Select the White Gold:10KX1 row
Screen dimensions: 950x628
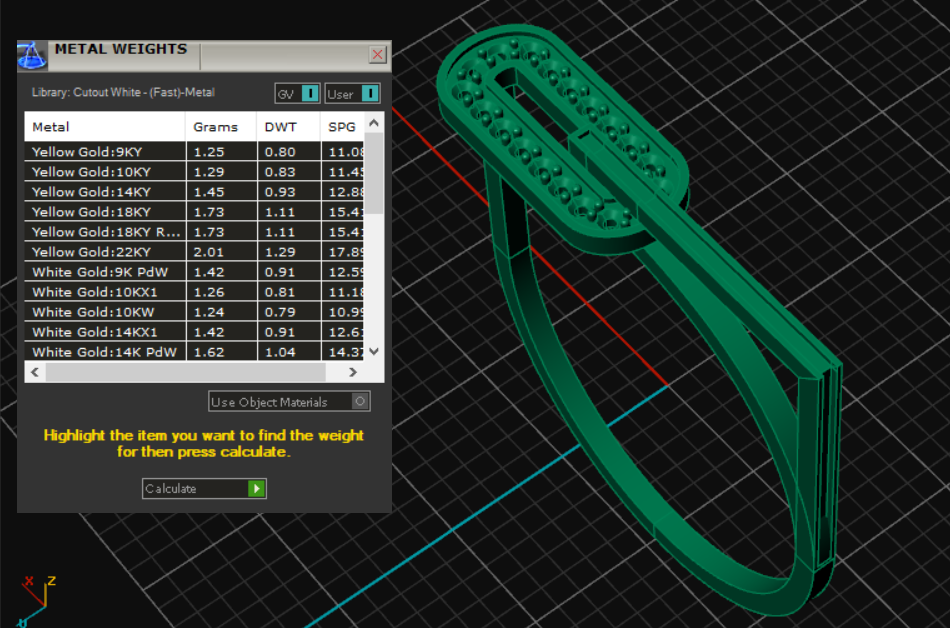[x=194, y=292]
